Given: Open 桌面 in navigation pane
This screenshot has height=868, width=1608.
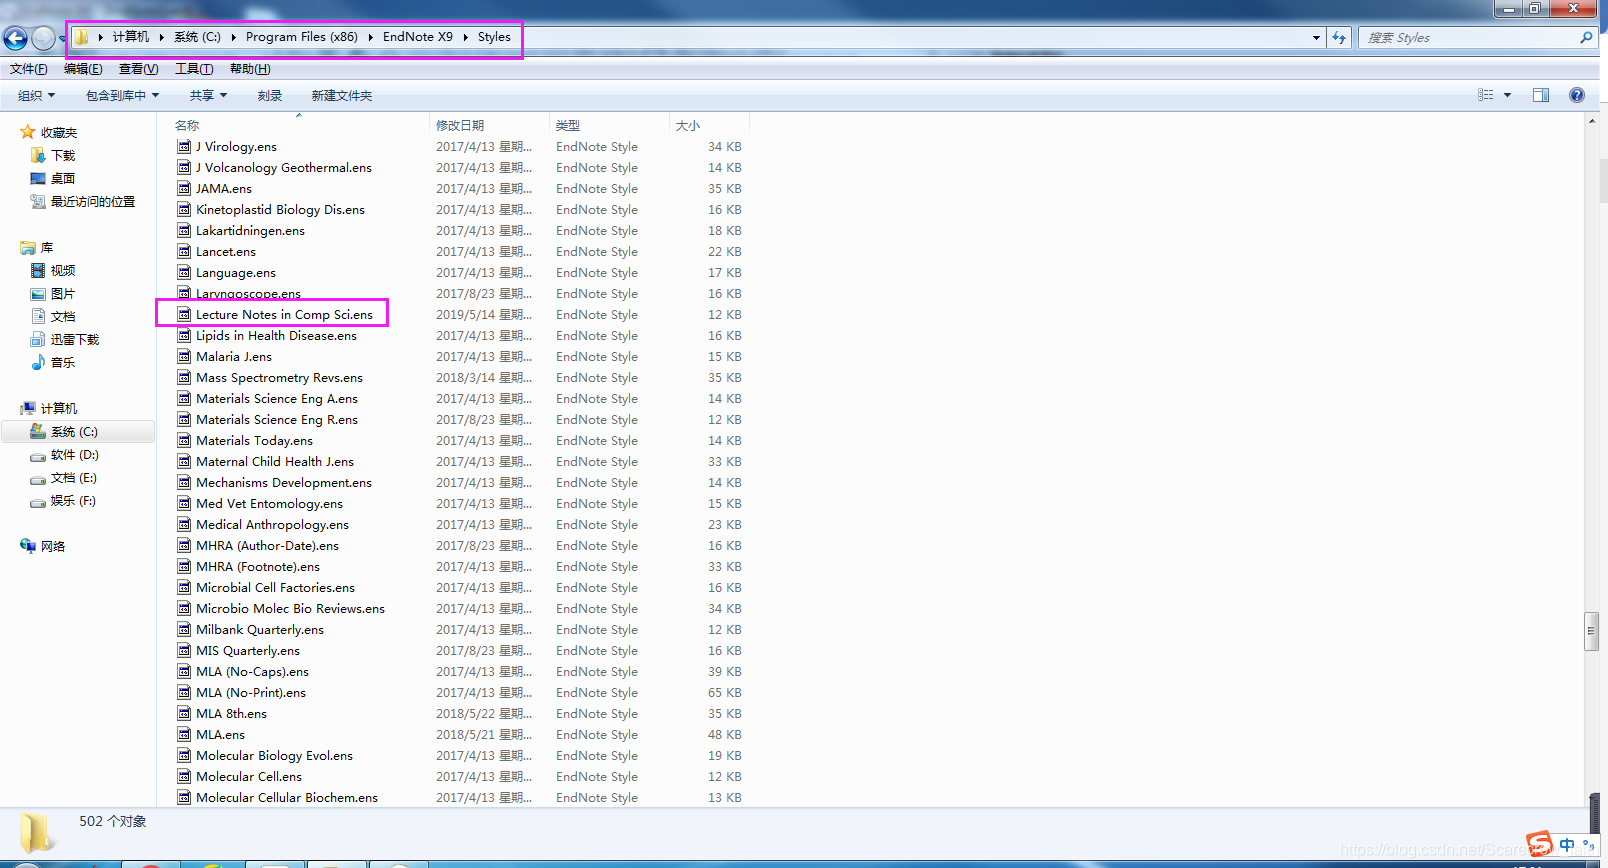Looking at the screenshot, I should click(63, 178).
